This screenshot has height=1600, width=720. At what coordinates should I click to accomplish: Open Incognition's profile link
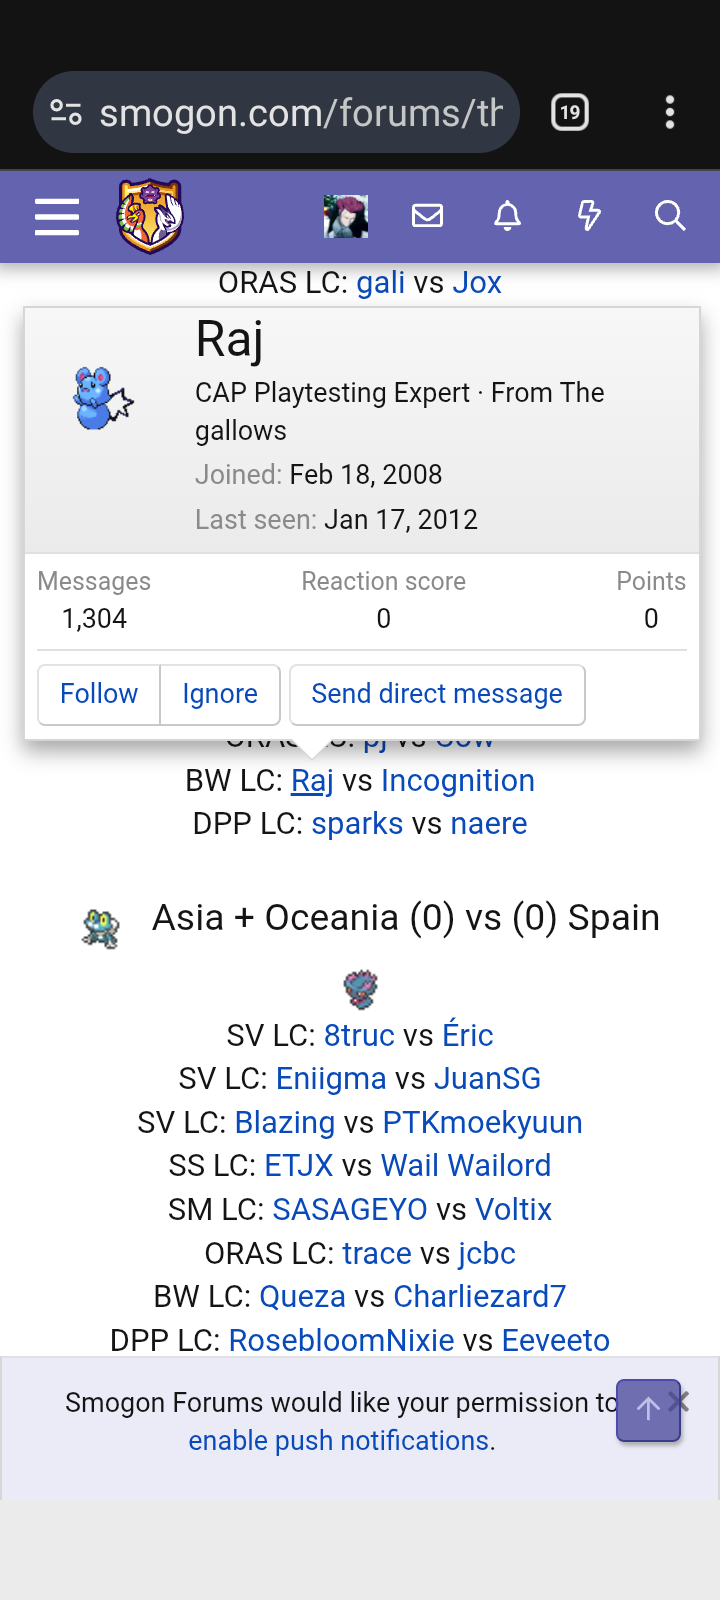457,780
